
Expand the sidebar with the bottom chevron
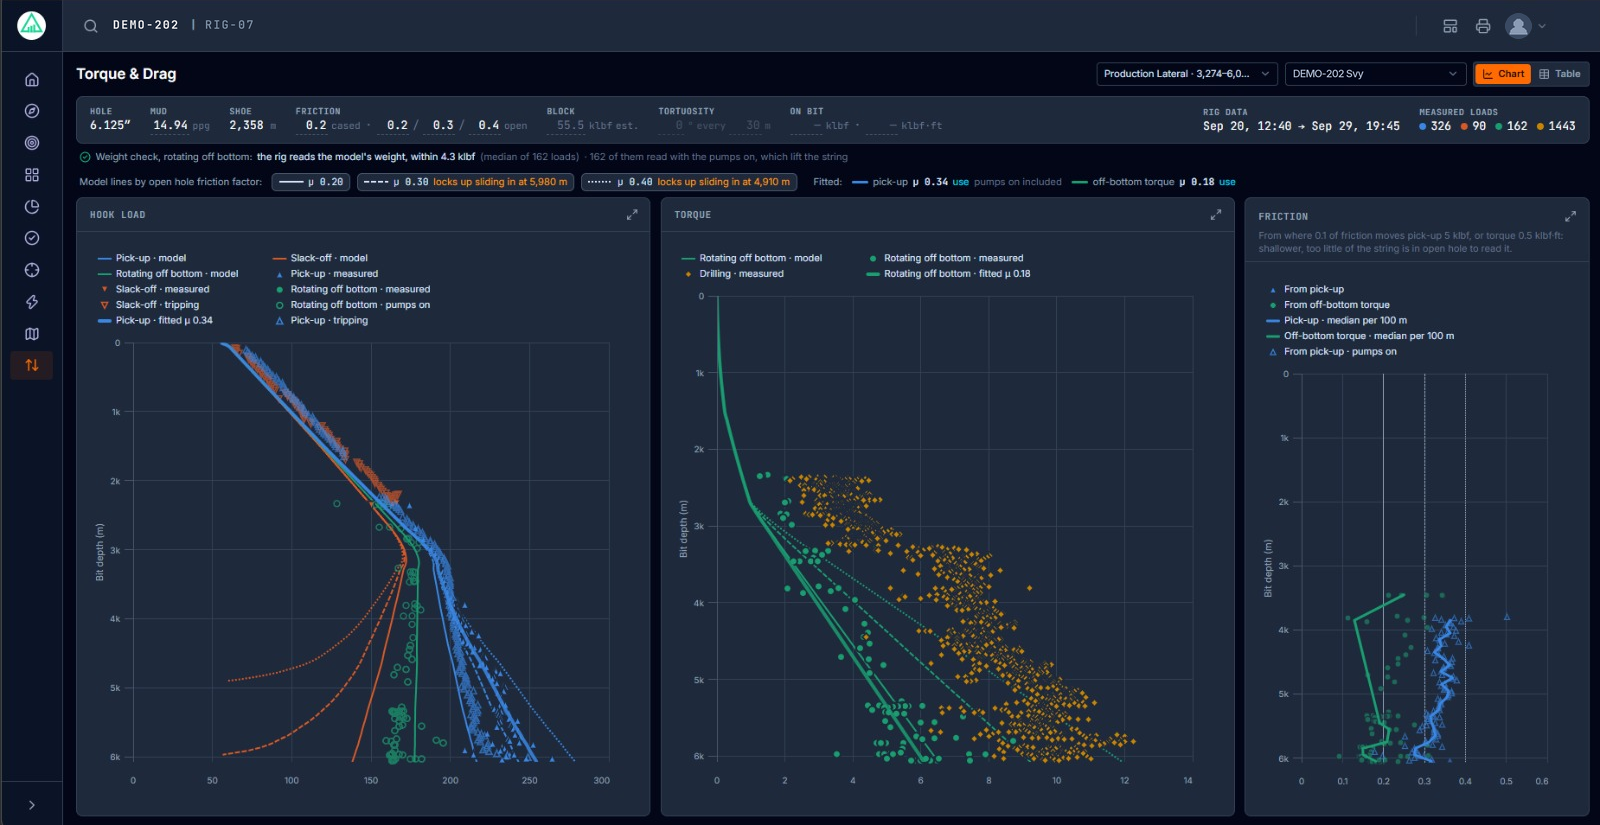(x=32, y=805)
